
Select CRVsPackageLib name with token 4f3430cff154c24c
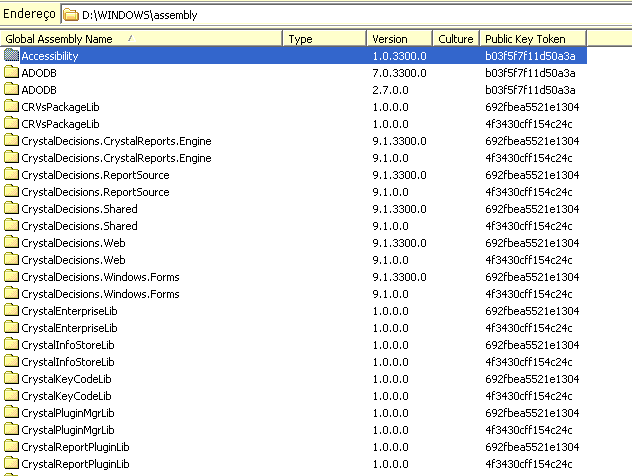tap(60, 124)
